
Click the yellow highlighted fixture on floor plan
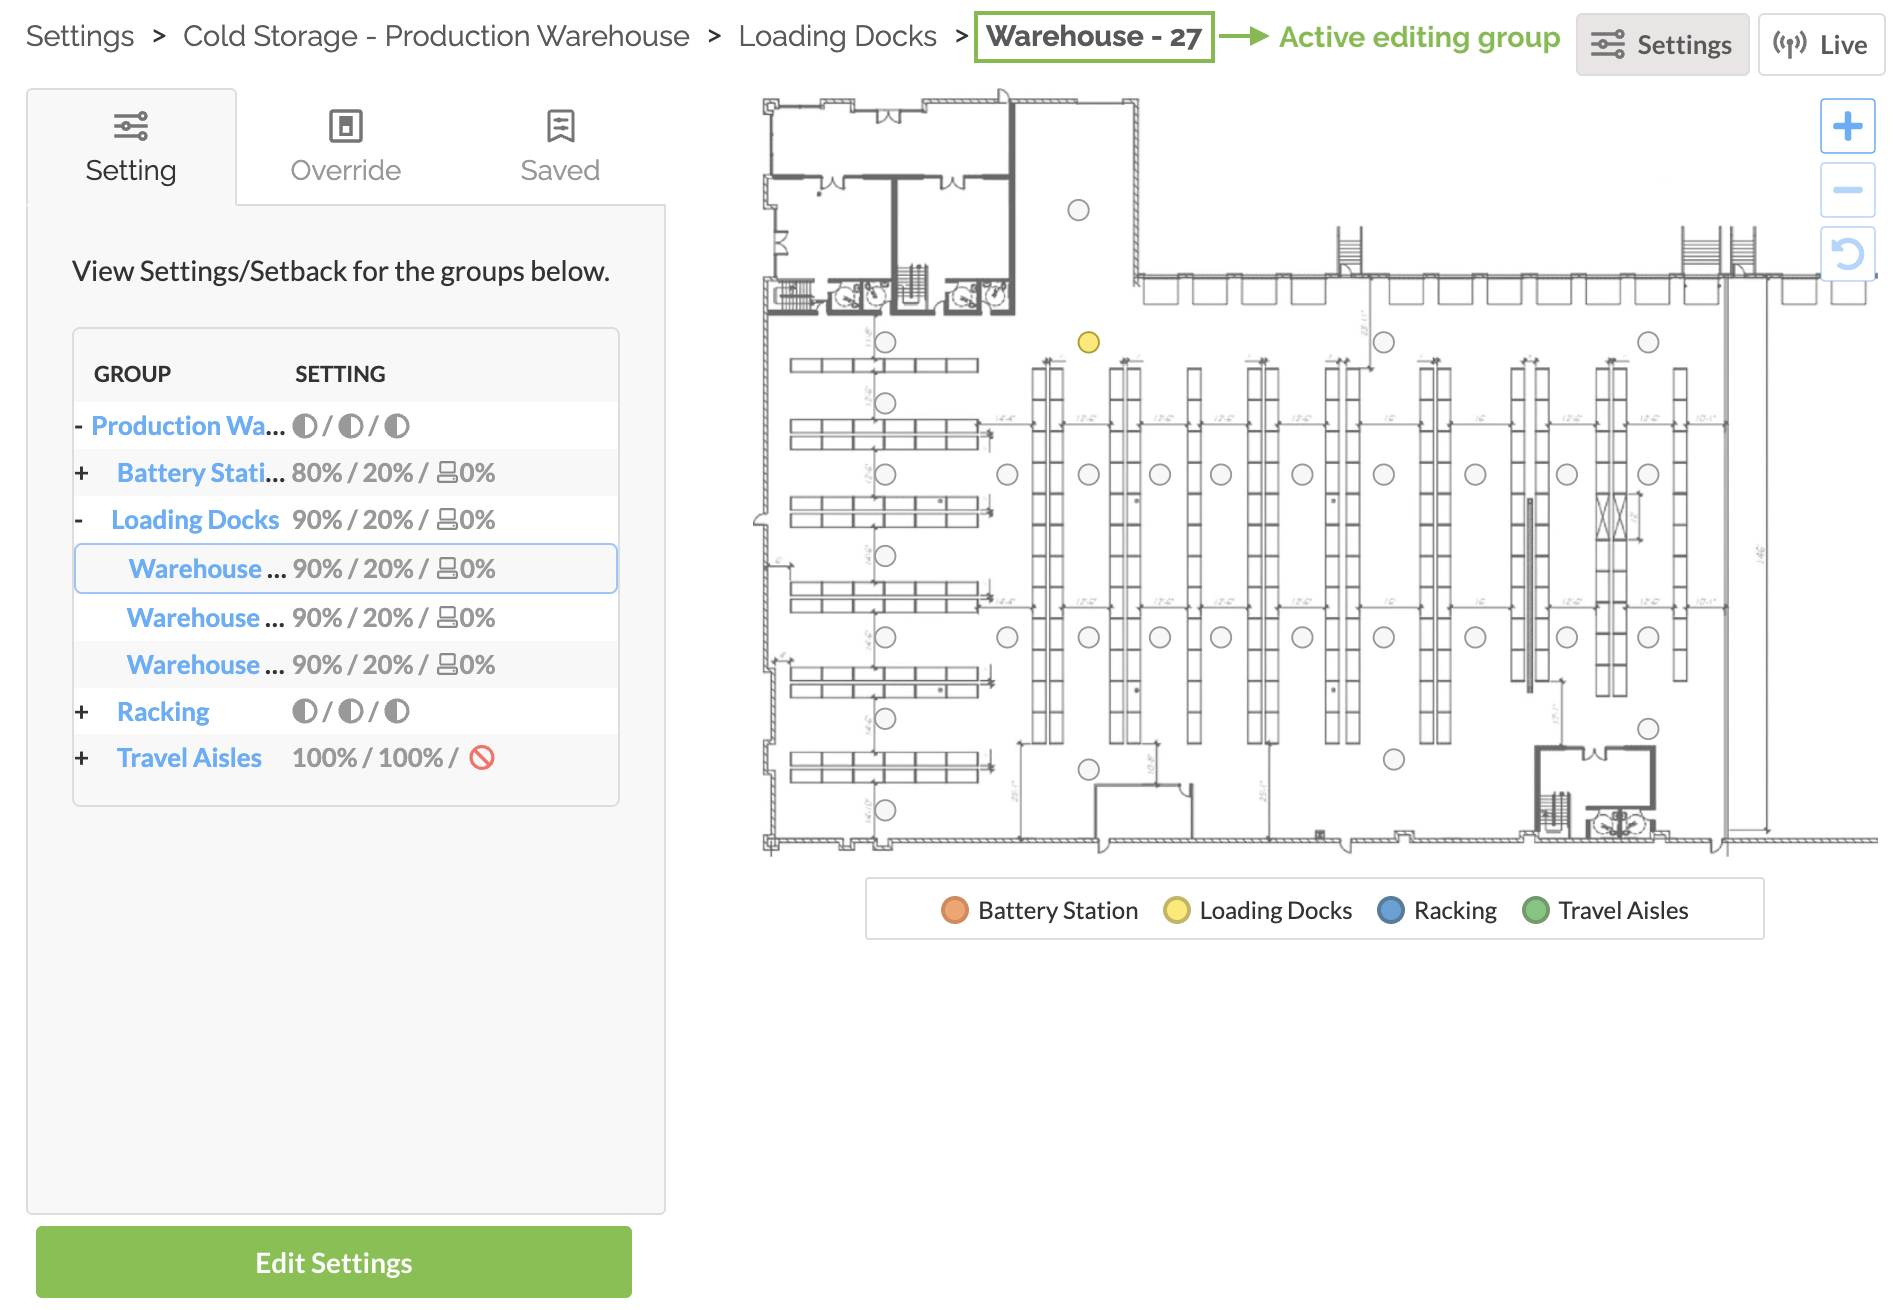(x=1089, y=342)
